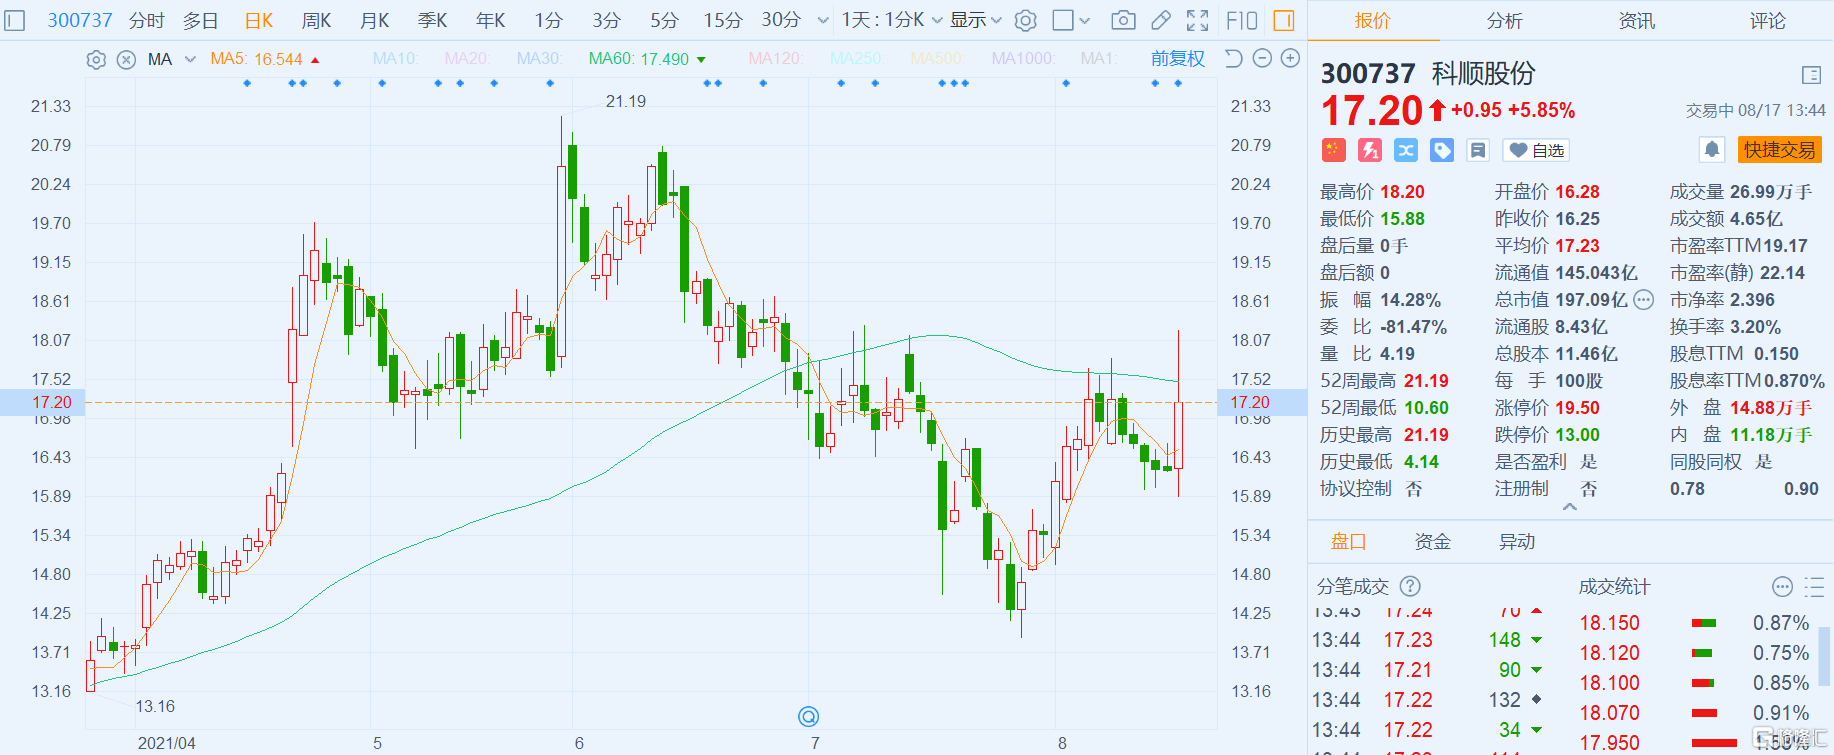Click the @ event marker at chart bottom

(808, 716)
